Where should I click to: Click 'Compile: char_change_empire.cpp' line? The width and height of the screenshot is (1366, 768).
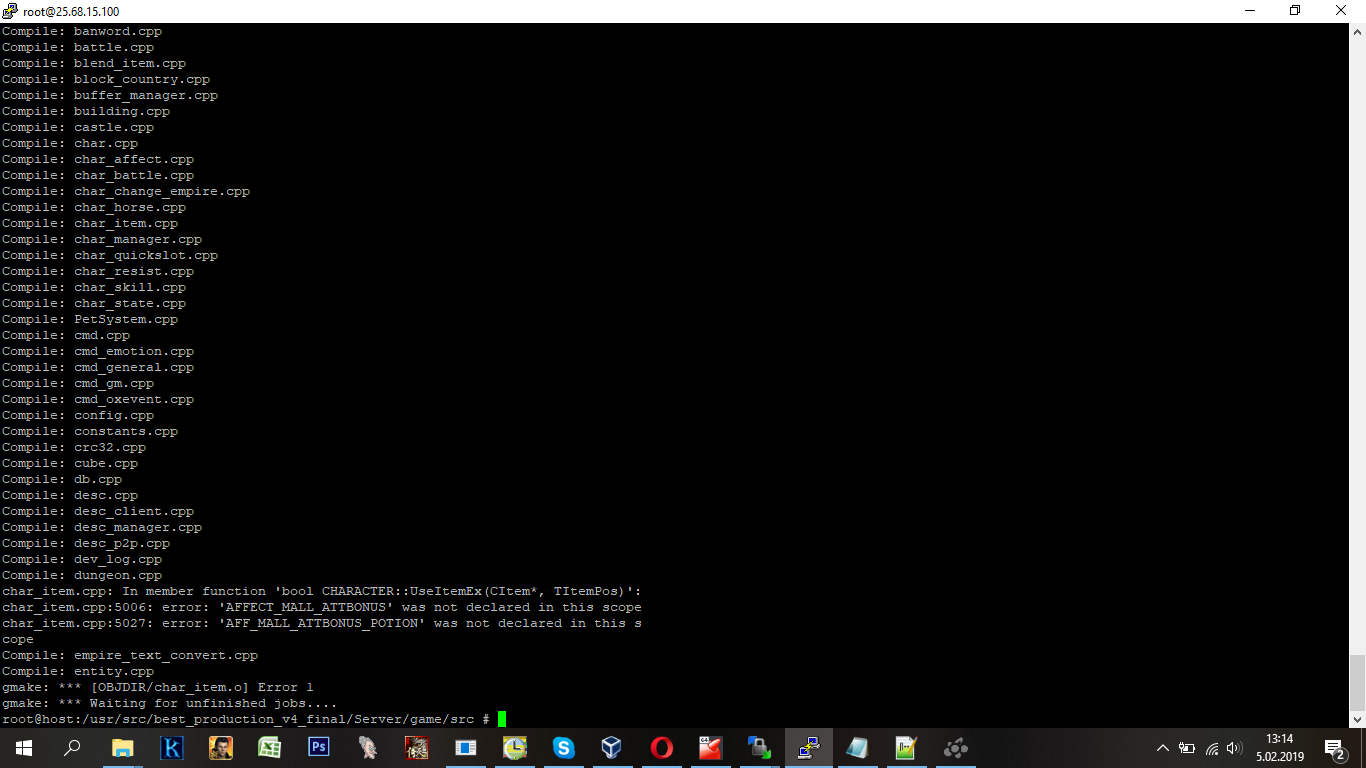click(126, 191)
